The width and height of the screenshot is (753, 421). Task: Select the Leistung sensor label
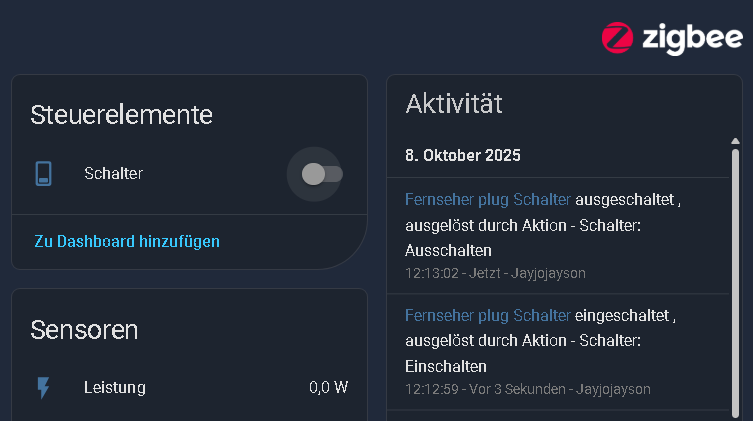[x=115, y=388]
